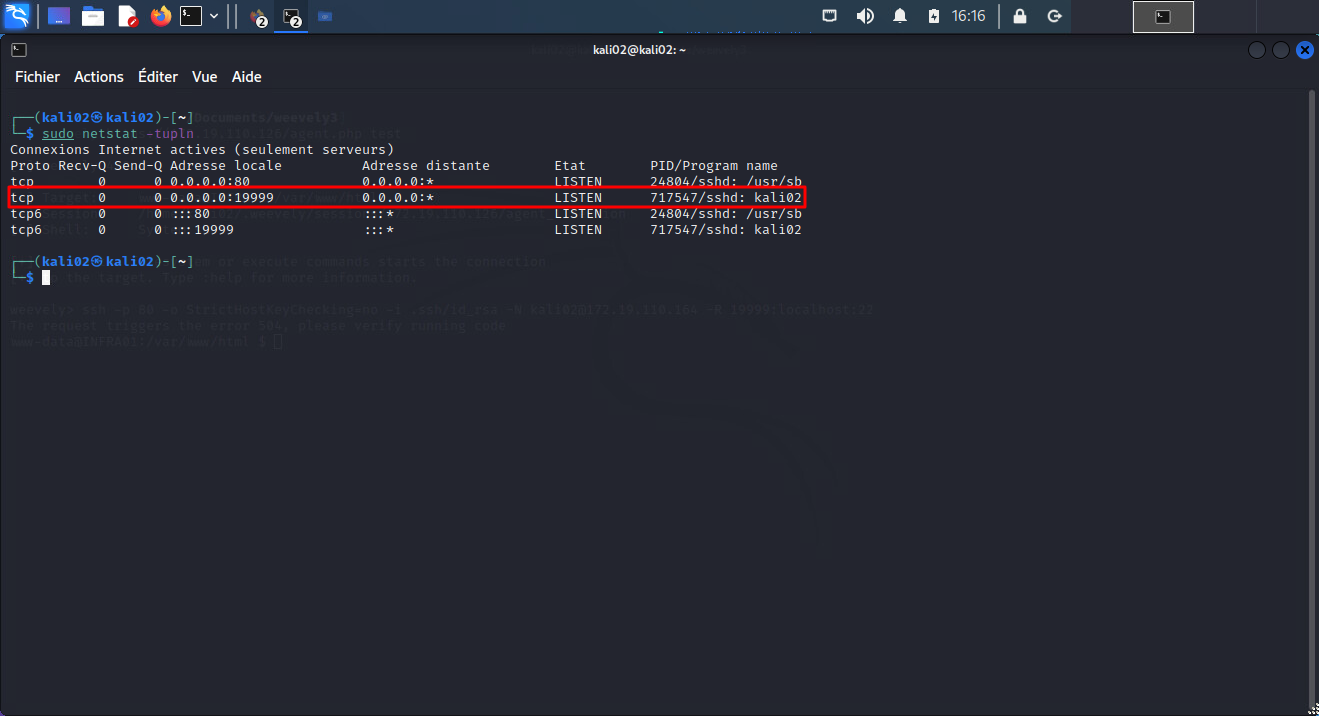The image size is (1319, 716).
Task: Select the active terminal taskbar button
Action: 291,17
